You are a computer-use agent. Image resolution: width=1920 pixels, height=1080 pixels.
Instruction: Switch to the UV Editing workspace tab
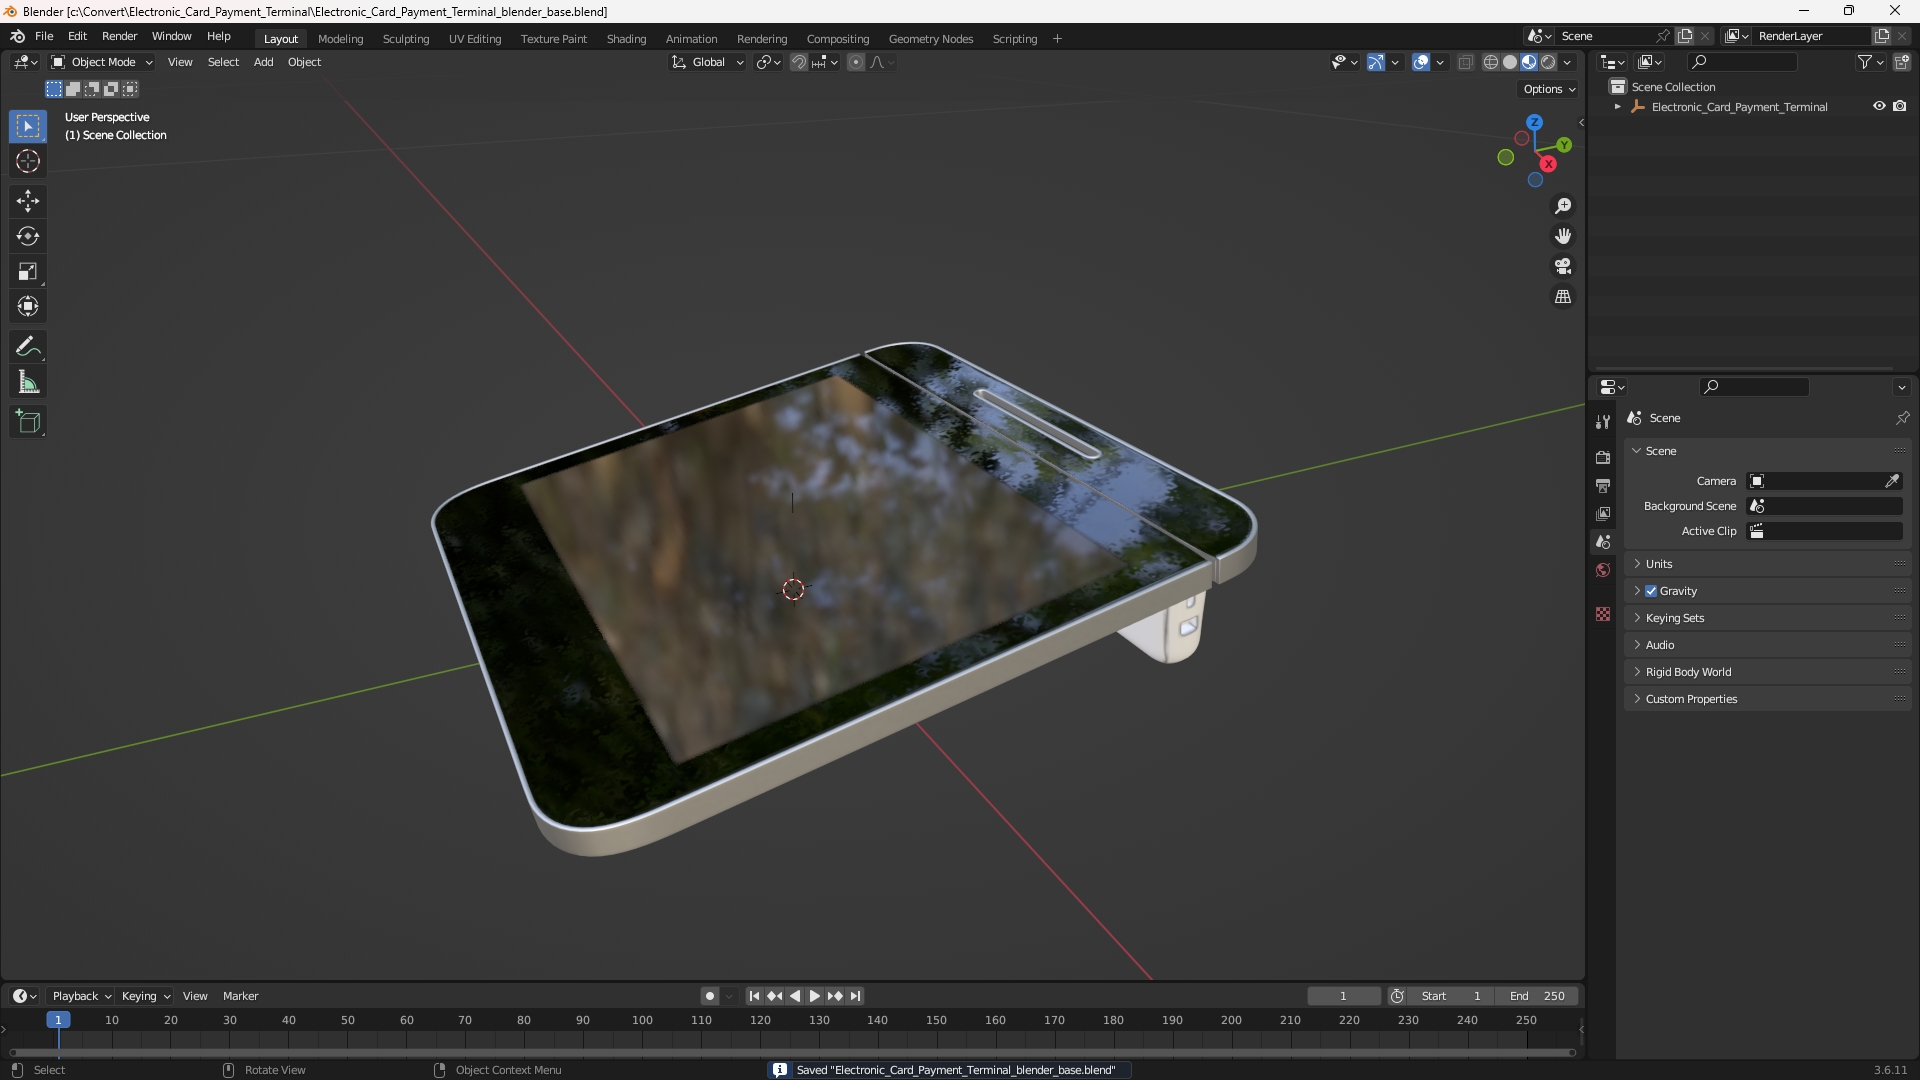475,39
